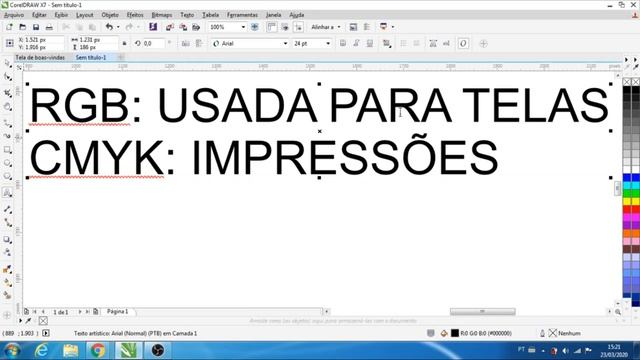Click the Search content icon
This screenshot has width=640, height=360.
(153, 27)
